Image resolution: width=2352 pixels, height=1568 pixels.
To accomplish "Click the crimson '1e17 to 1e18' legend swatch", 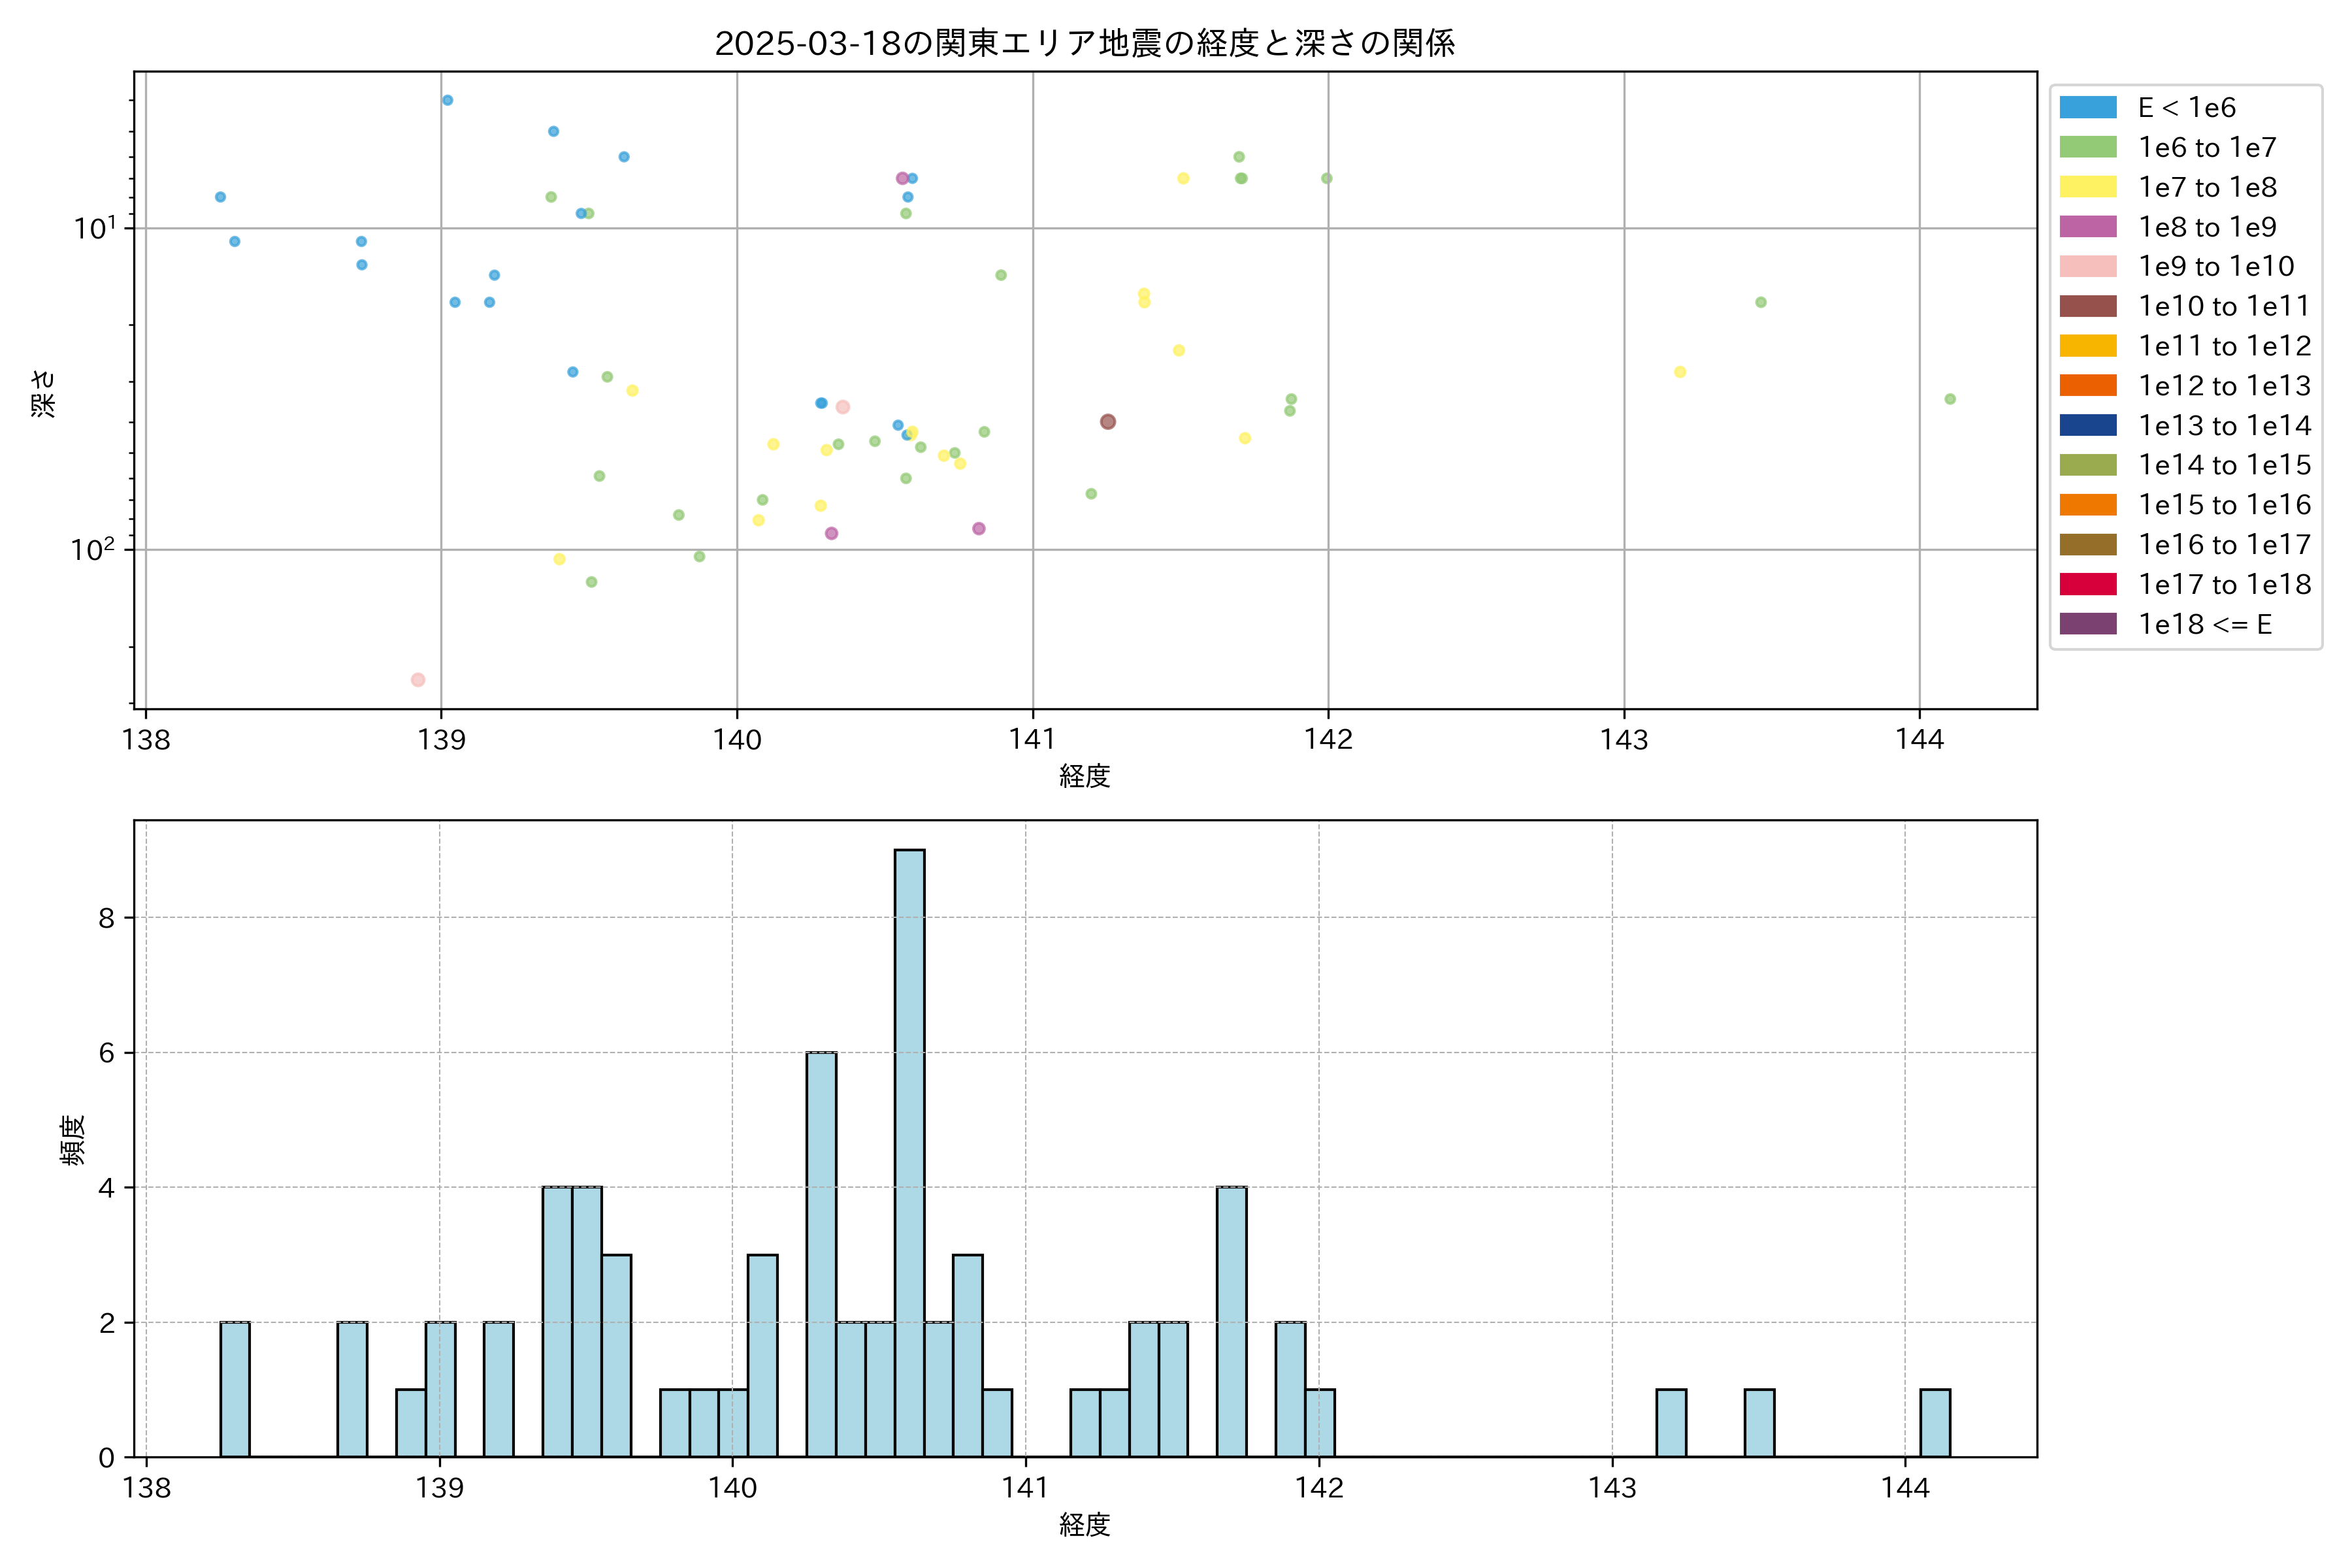I will point(2087,584).
